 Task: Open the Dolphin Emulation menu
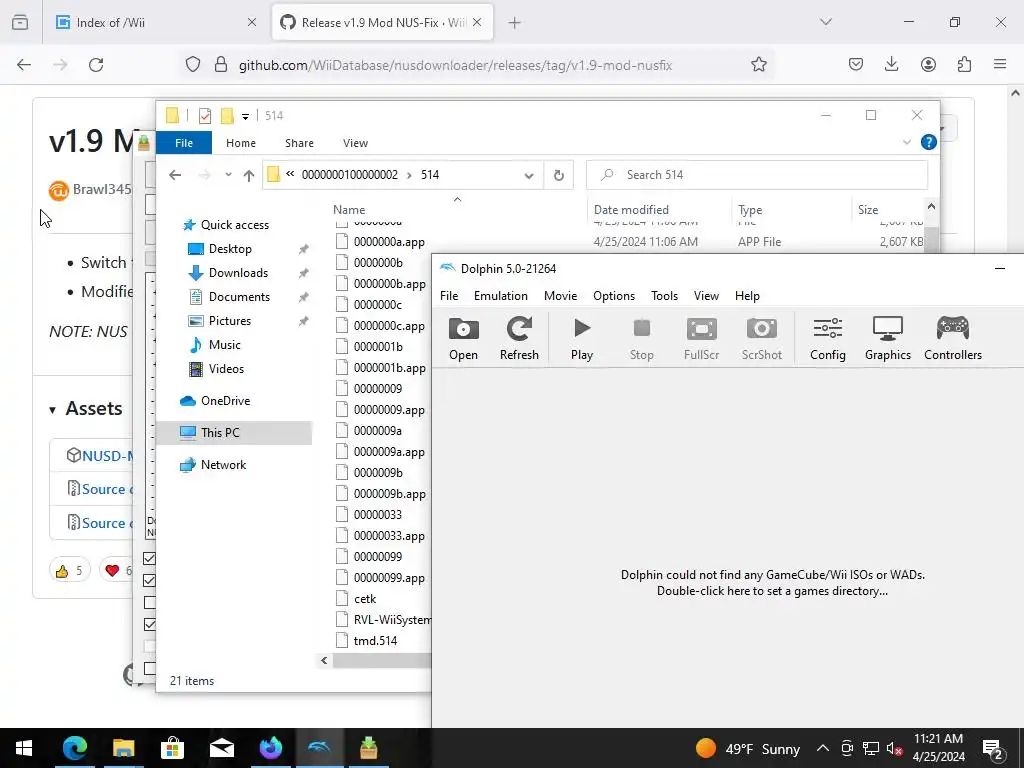pyautogui.click(x=500, y=296)
